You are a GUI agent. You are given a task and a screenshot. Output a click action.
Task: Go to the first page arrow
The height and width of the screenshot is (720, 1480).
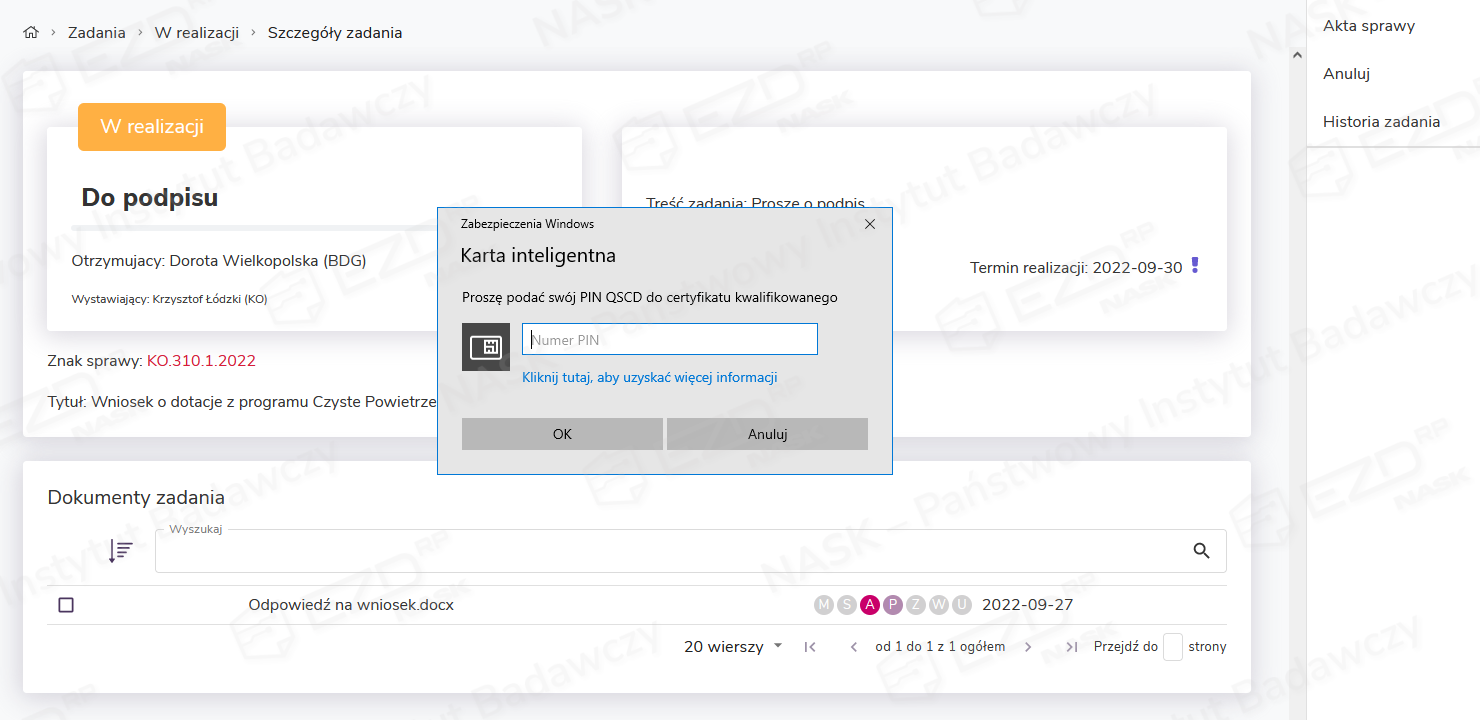[810, 647]
